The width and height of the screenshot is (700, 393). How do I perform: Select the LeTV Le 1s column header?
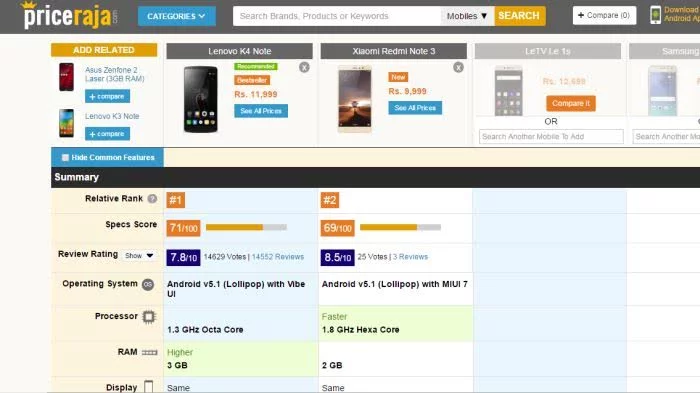[x=548, y=51]
